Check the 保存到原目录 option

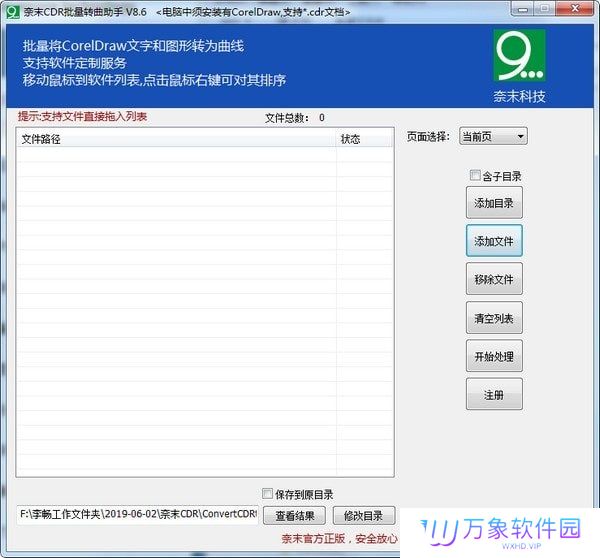click(267, 493)
